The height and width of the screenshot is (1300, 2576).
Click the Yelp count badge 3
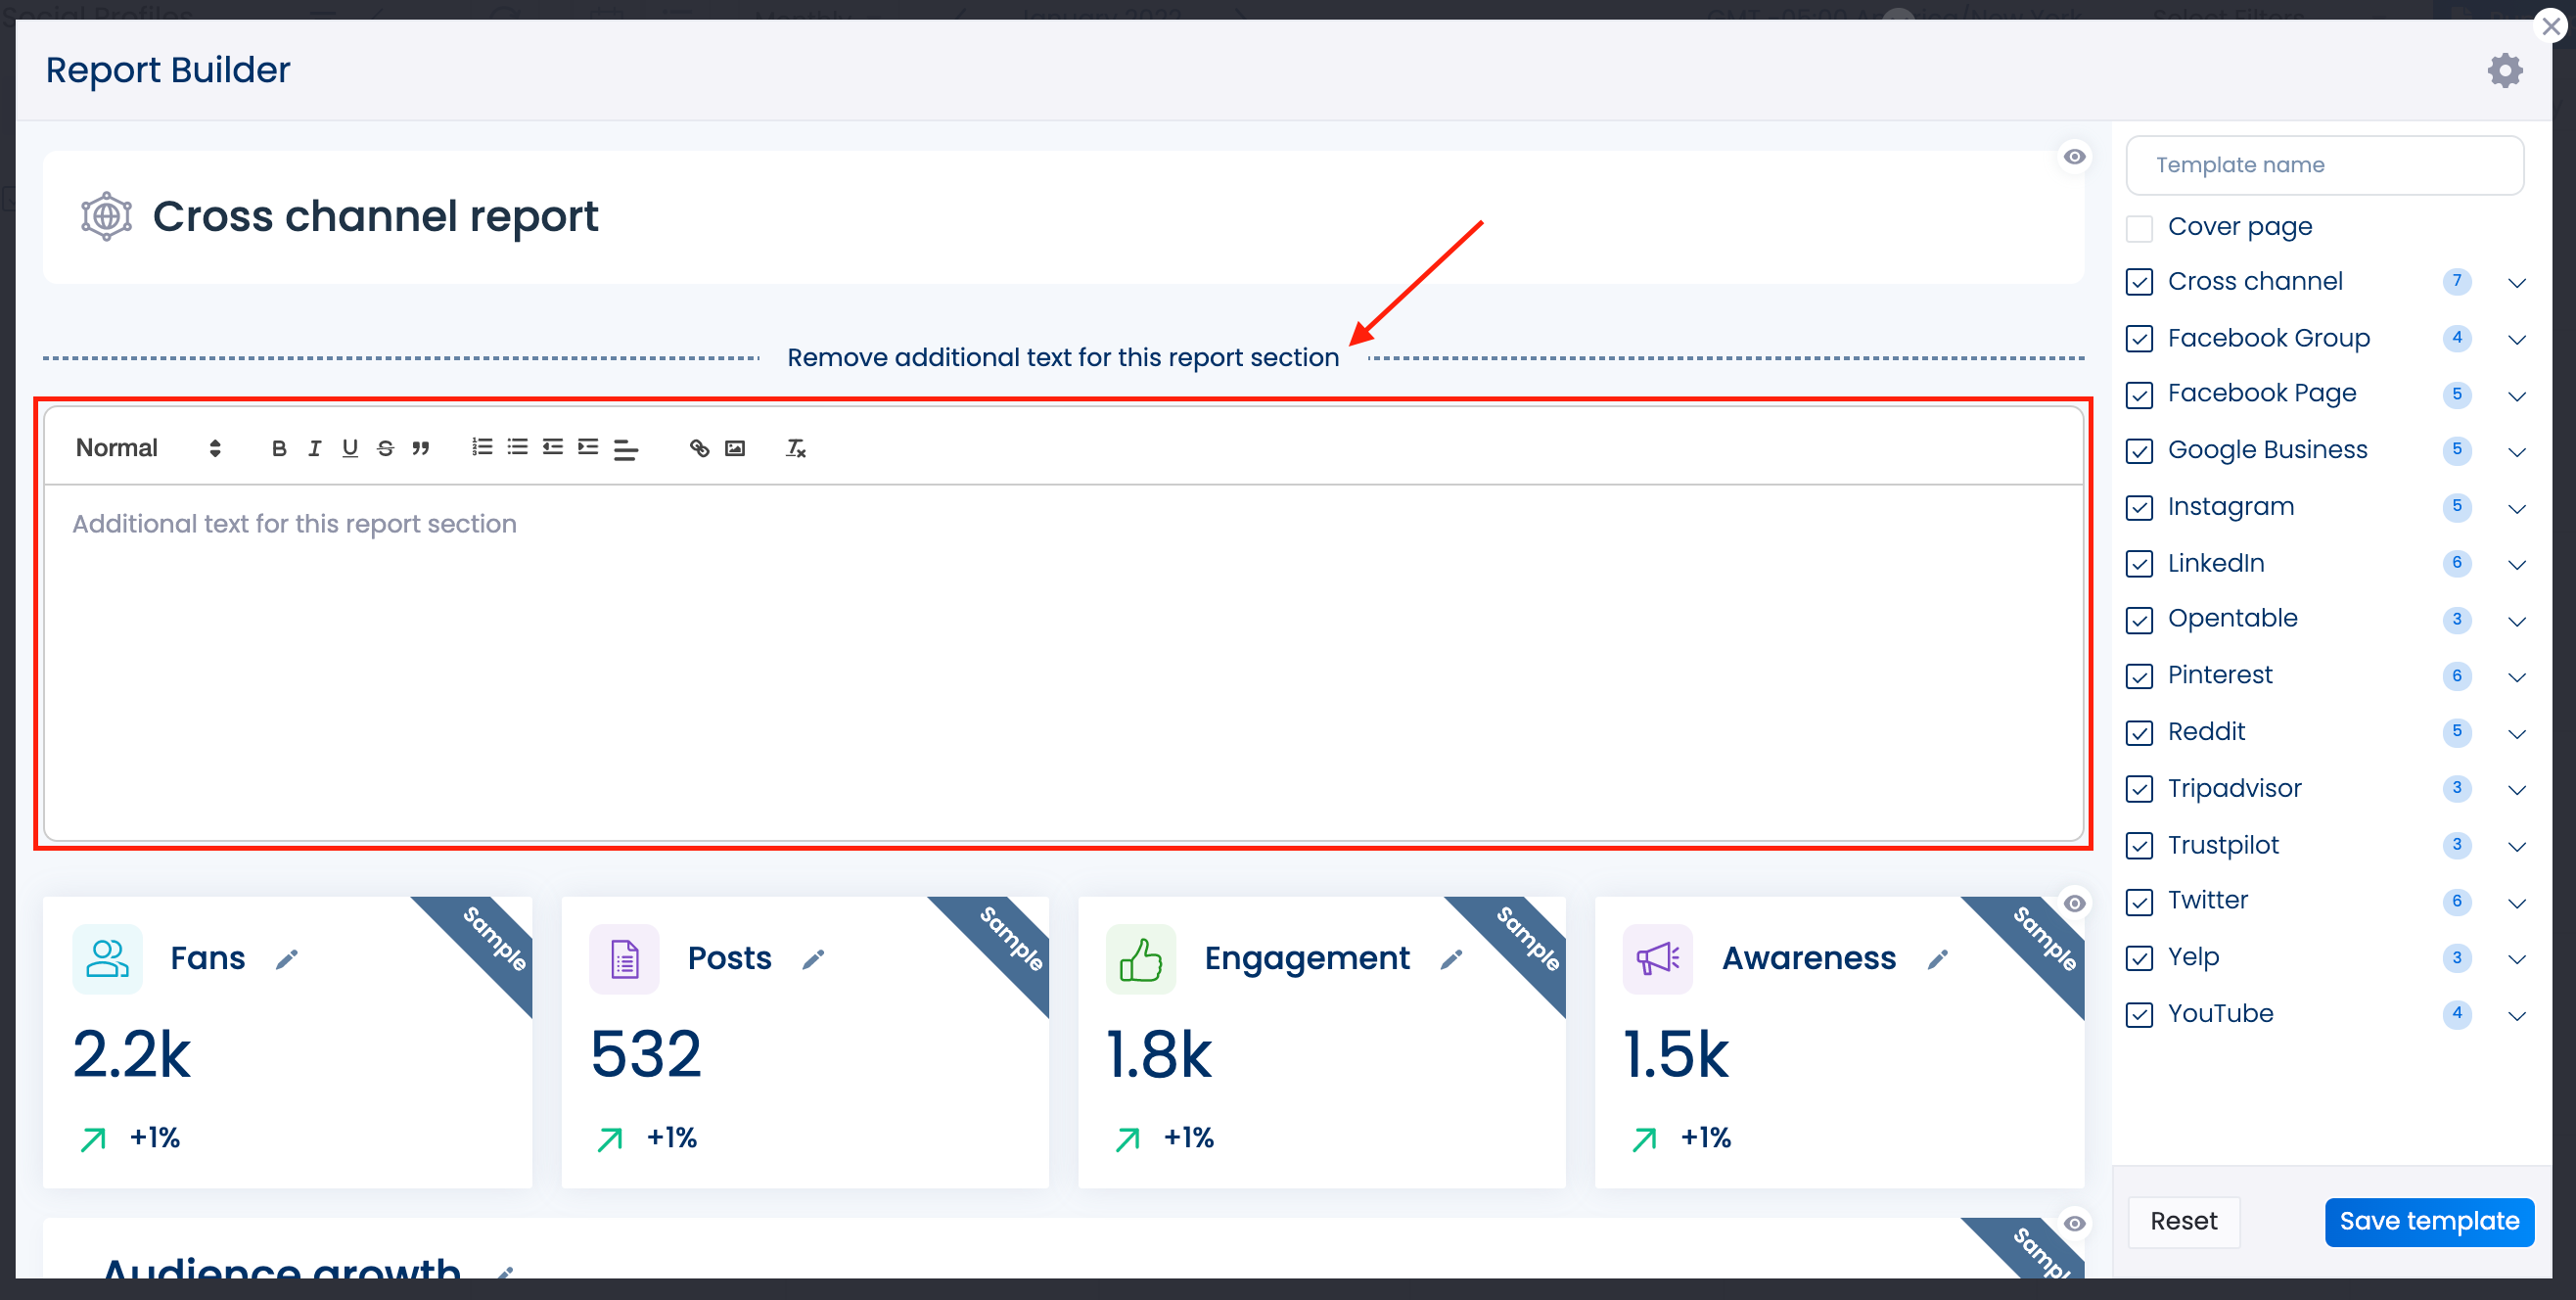(2456, 957)
